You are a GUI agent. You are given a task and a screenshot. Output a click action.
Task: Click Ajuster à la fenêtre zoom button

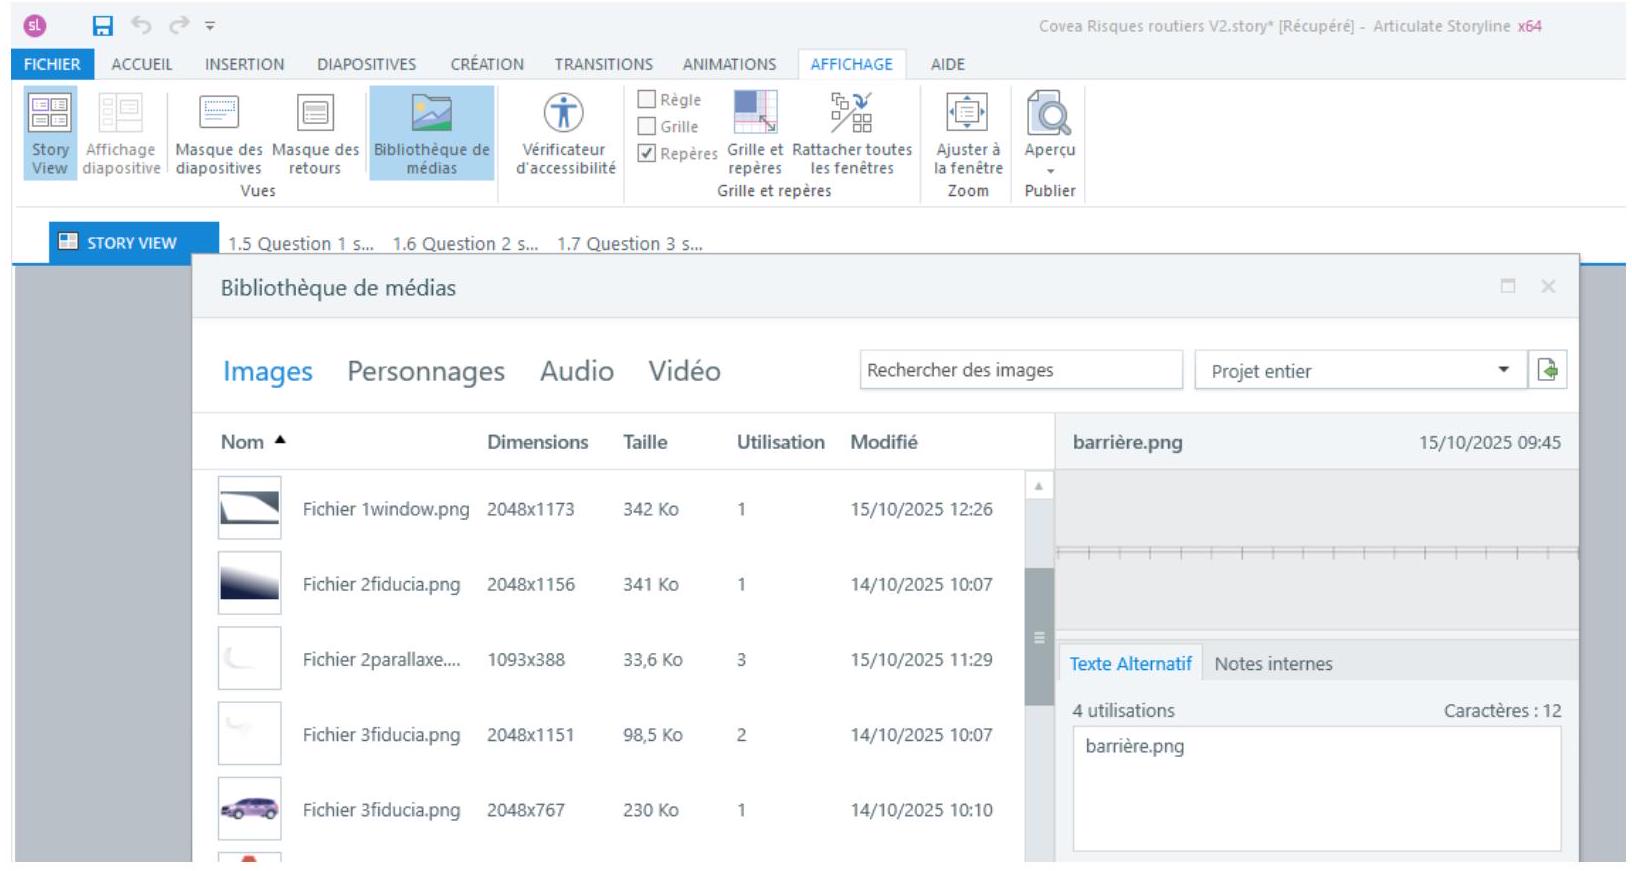click(x=968, y=134)
